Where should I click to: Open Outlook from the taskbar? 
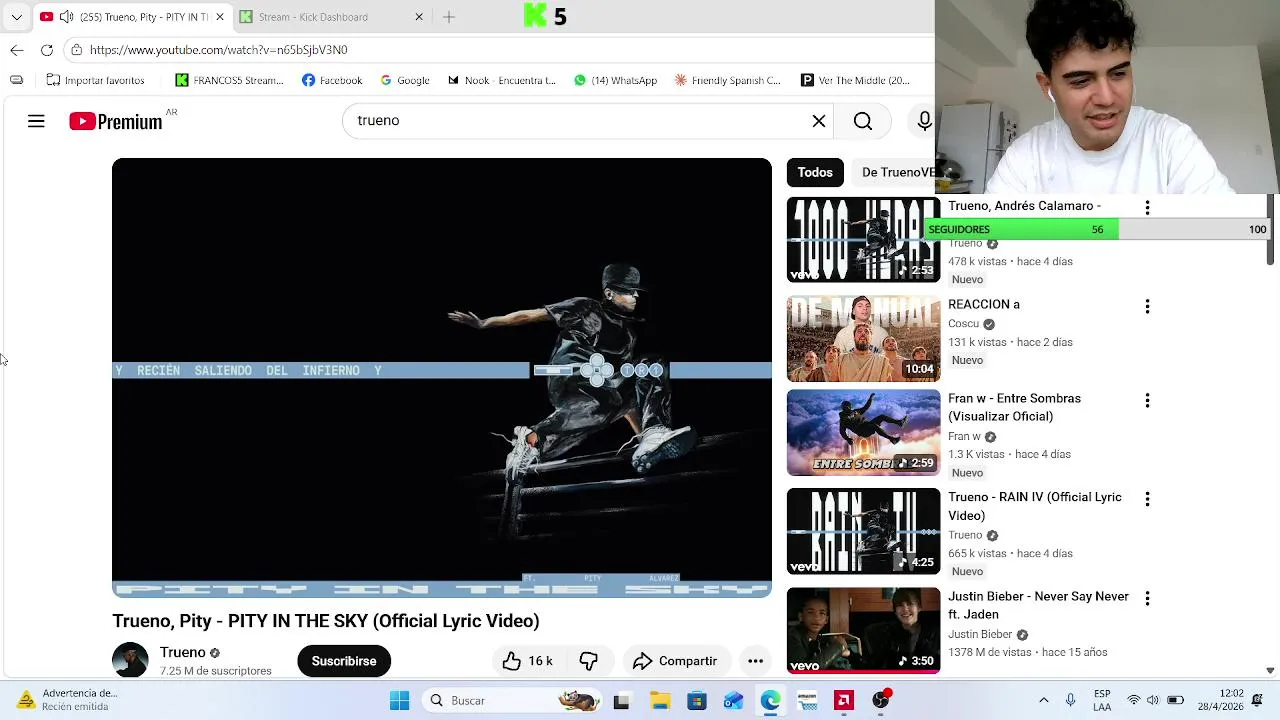coord(733,701)
